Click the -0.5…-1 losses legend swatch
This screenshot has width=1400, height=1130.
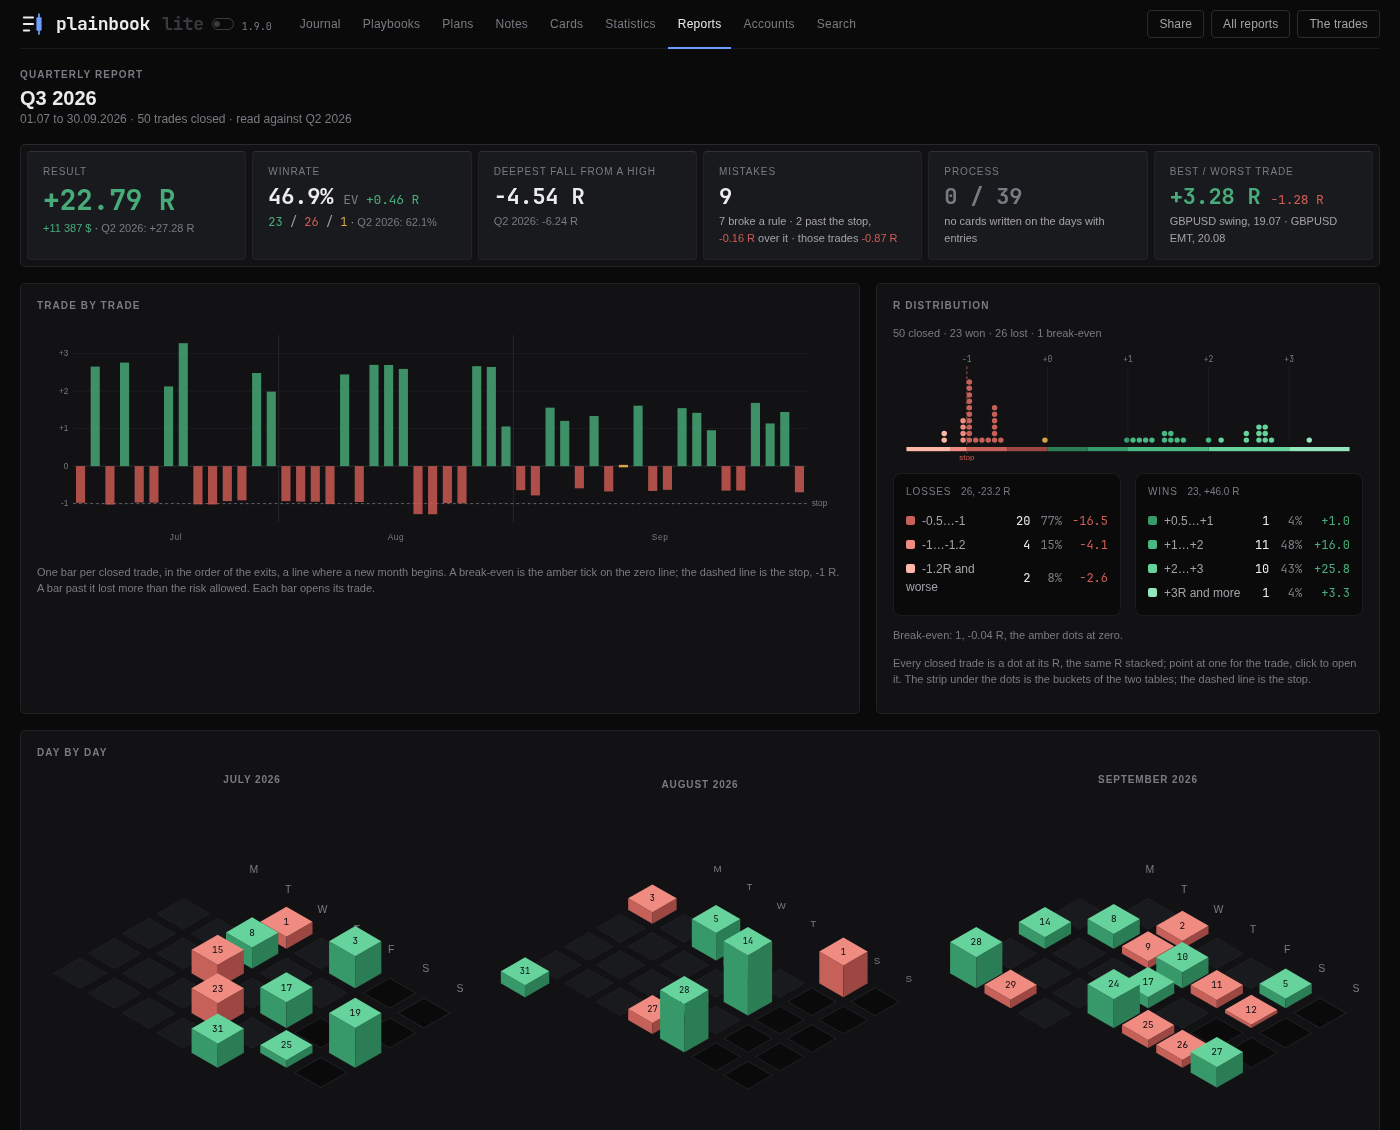910,521
